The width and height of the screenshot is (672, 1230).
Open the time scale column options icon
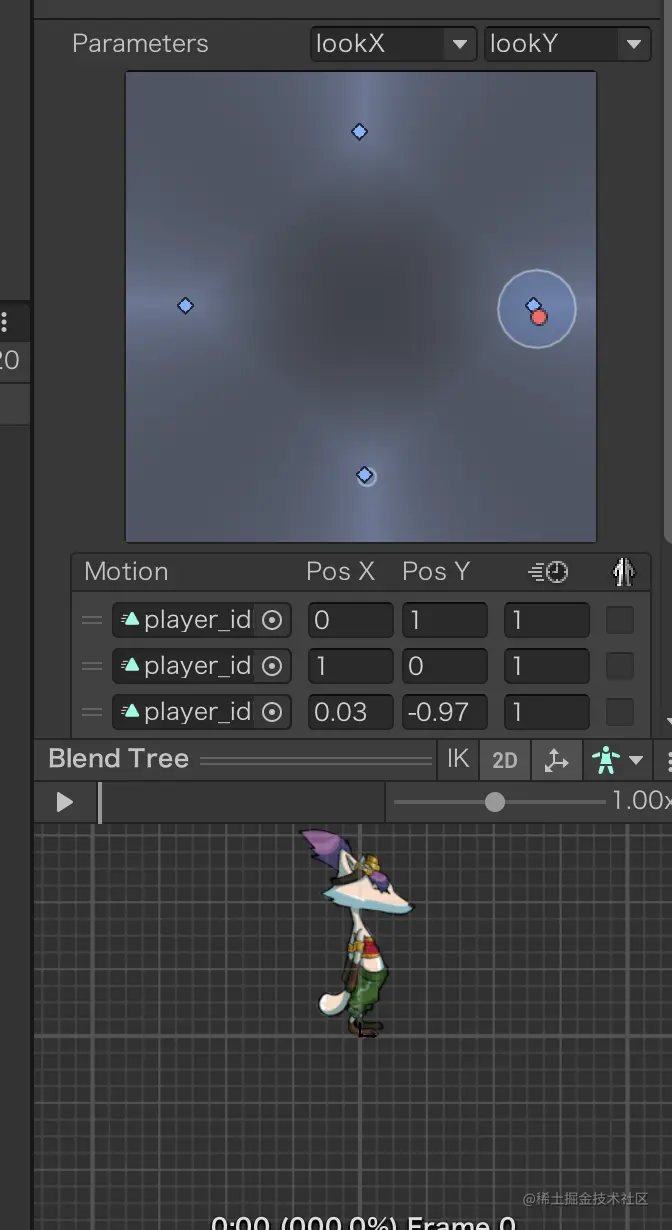click(x=548, y=572)
